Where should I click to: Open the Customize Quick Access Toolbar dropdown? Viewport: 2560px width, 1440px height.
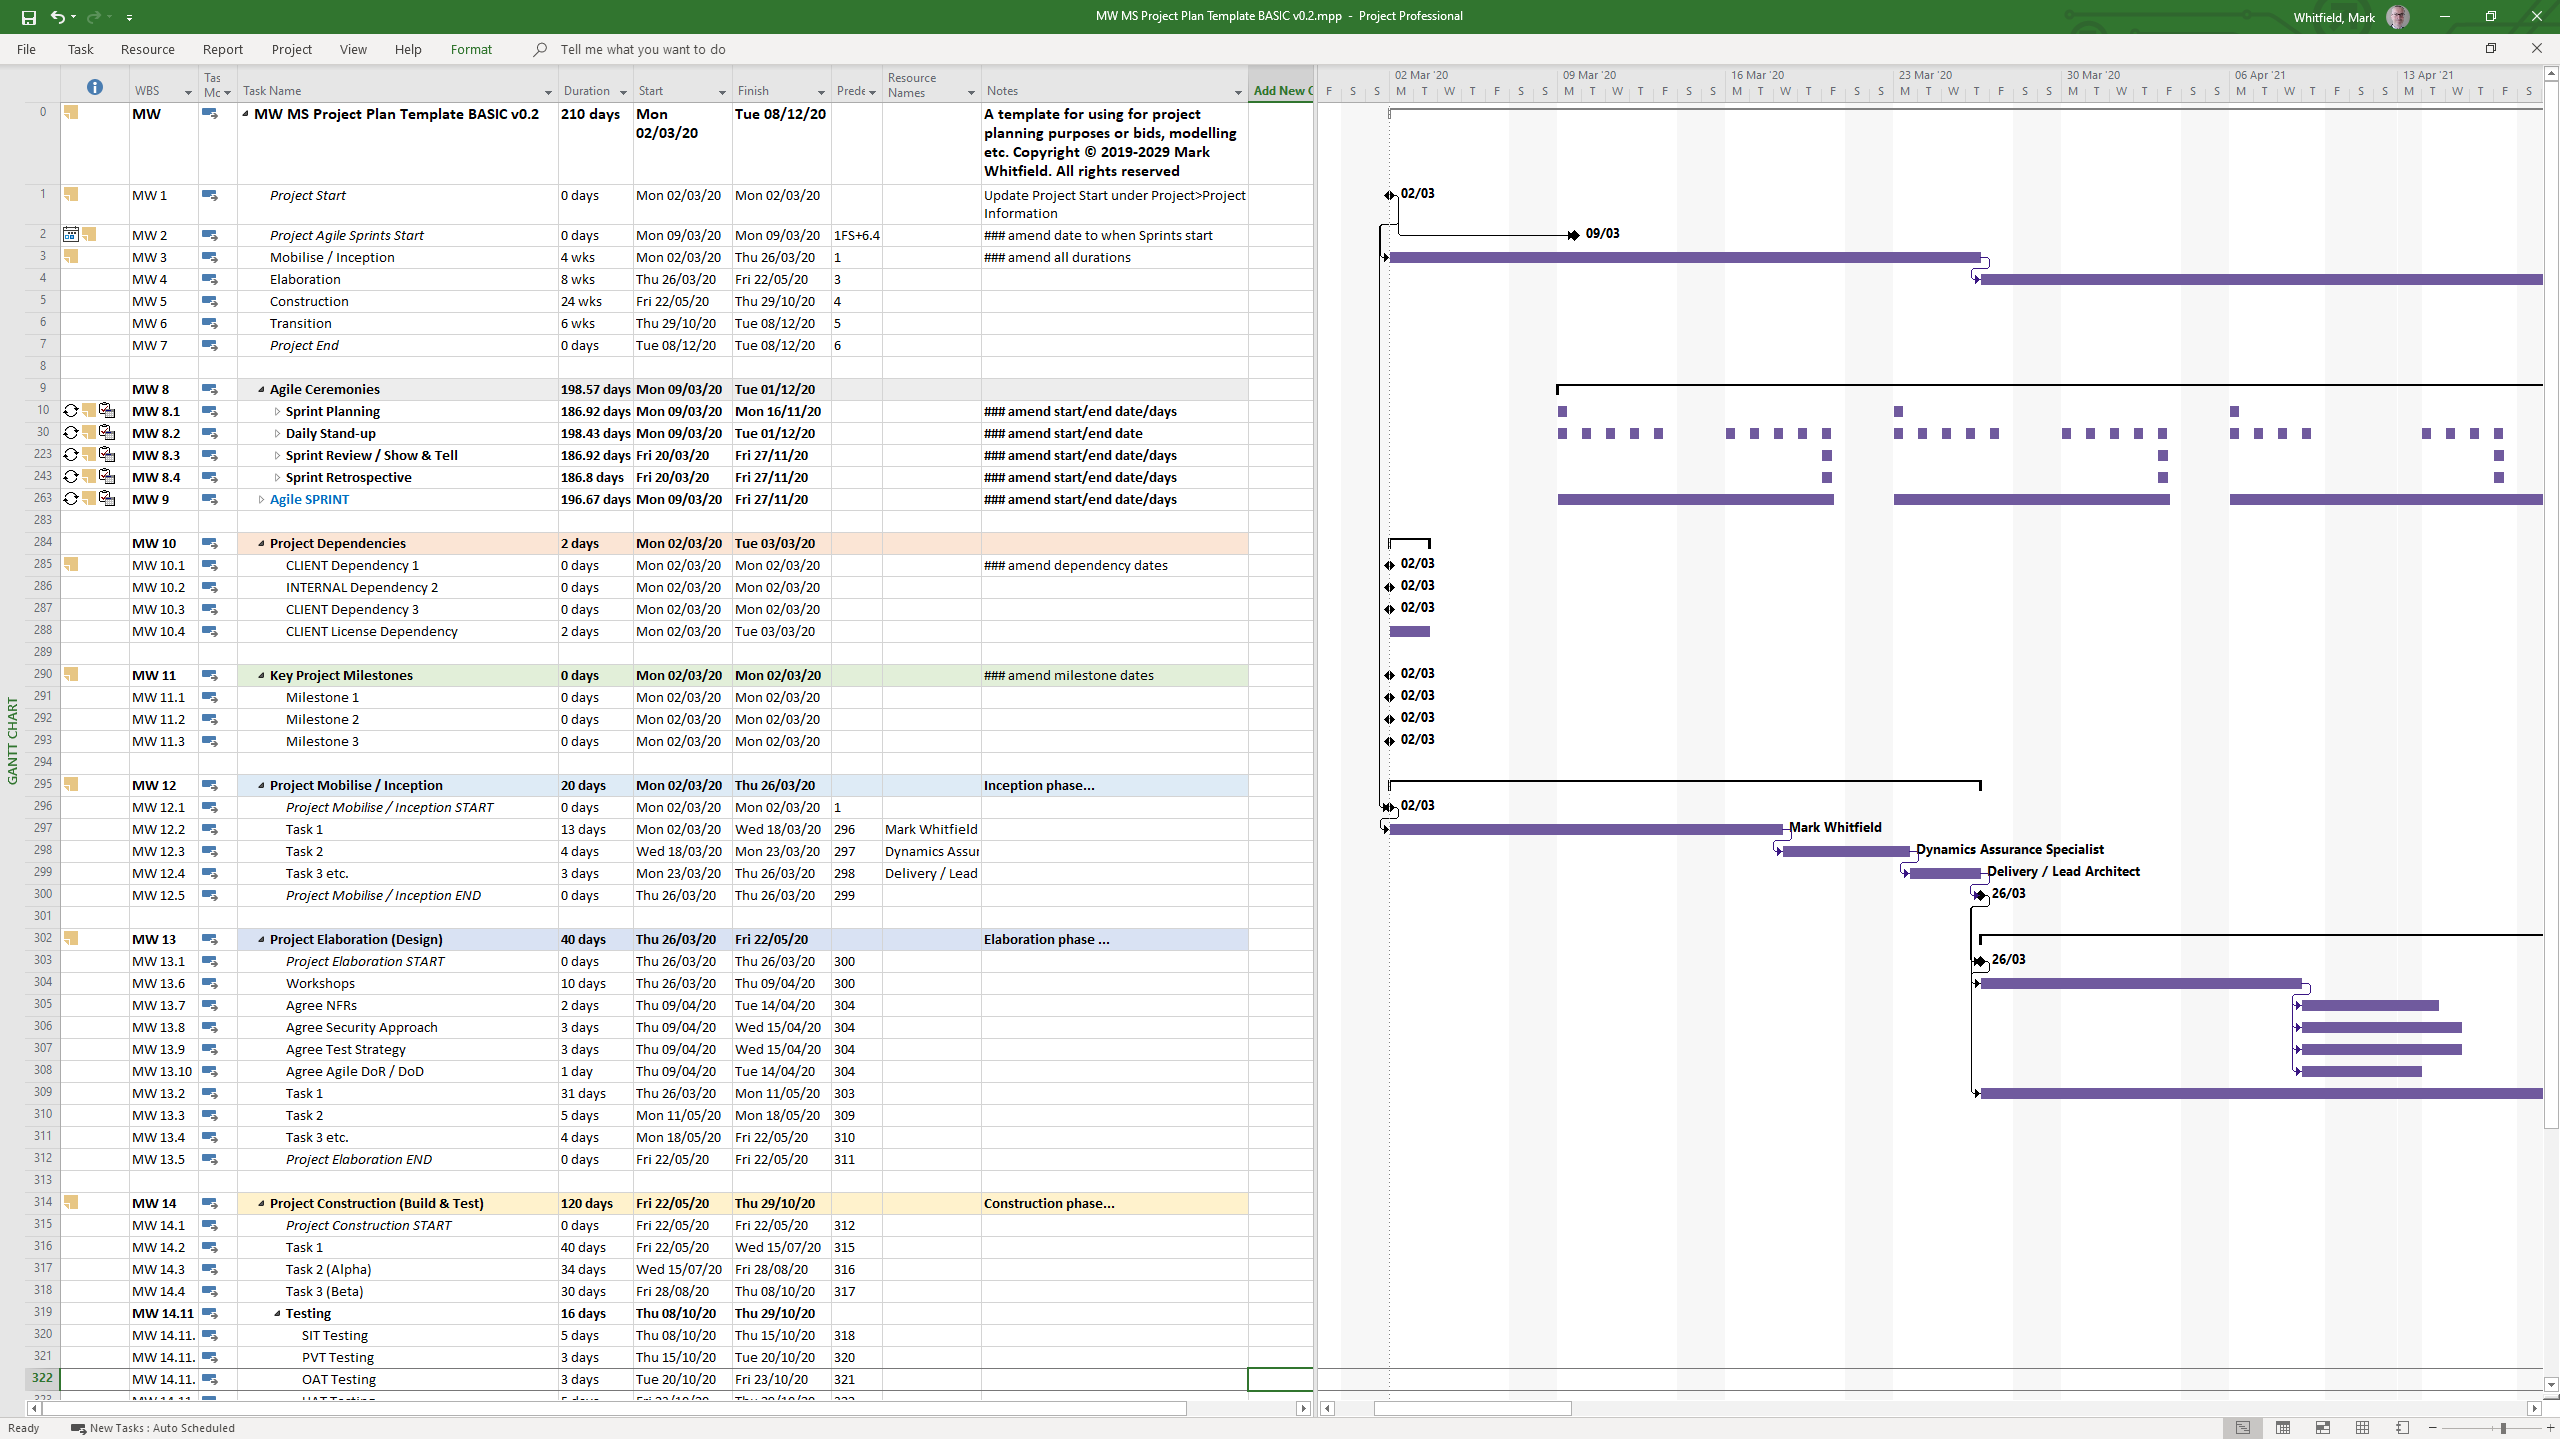129,17
